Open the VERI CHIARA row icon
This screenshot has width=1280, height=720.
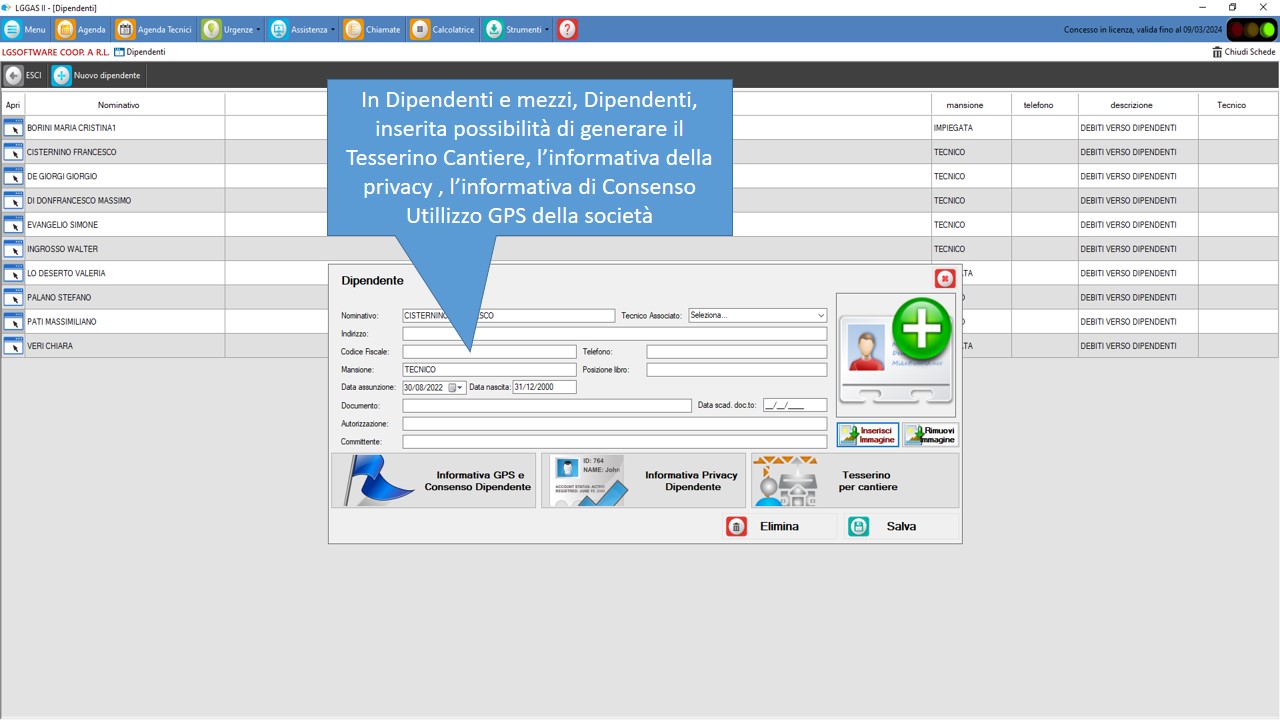pyautogui.click(x=13, y=346)
